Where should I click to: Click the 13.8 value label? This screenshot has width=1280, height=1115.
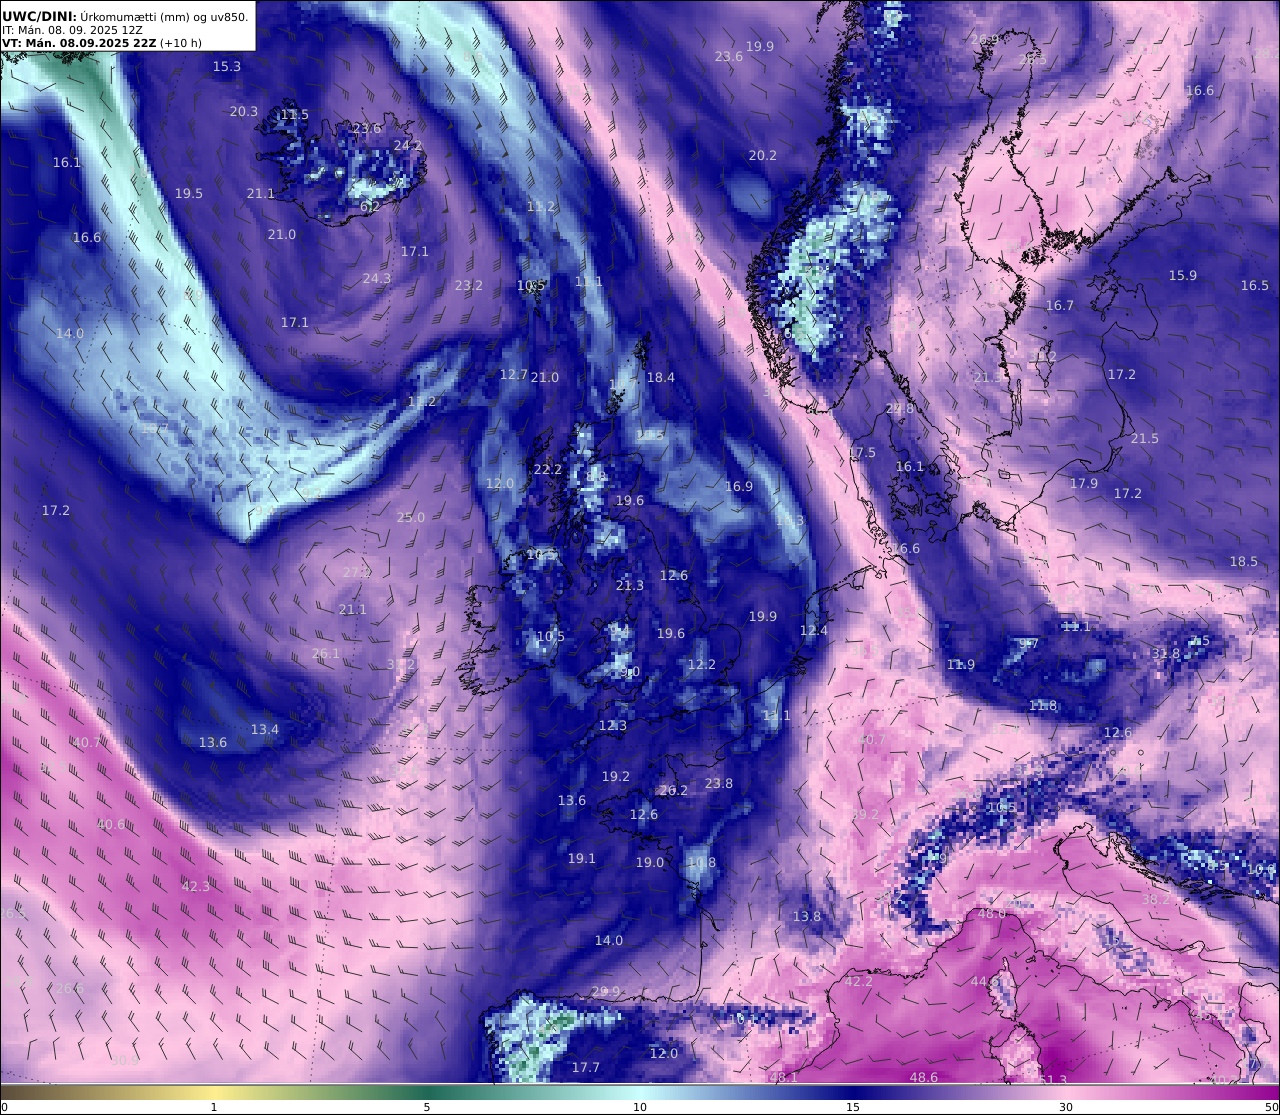807,917
